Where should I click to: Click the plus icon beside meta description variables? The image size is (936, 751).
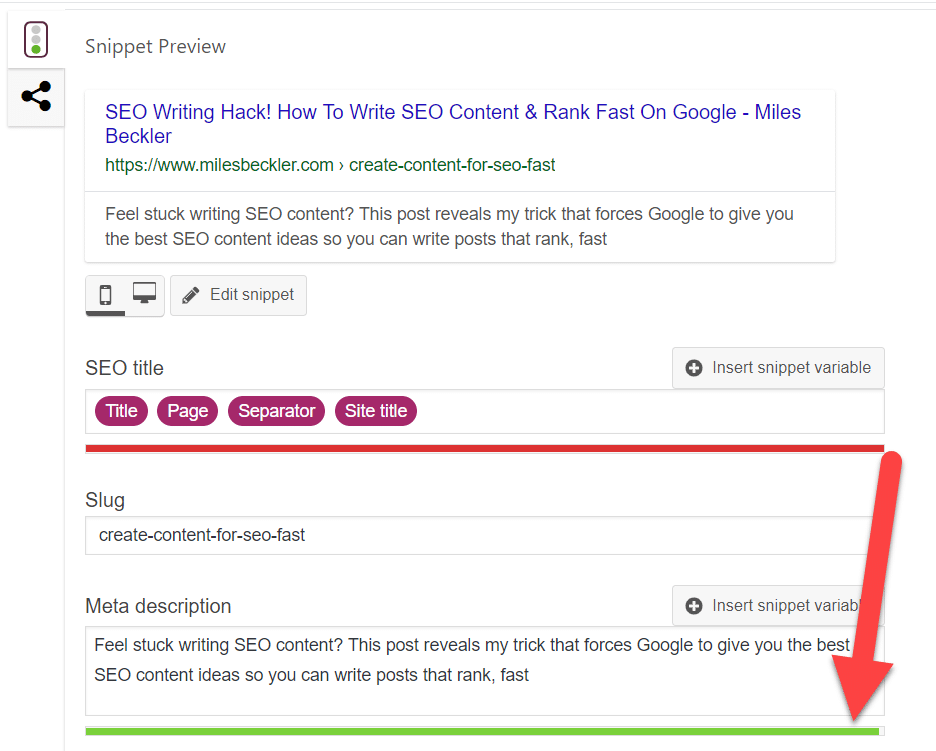pos(694,605)
